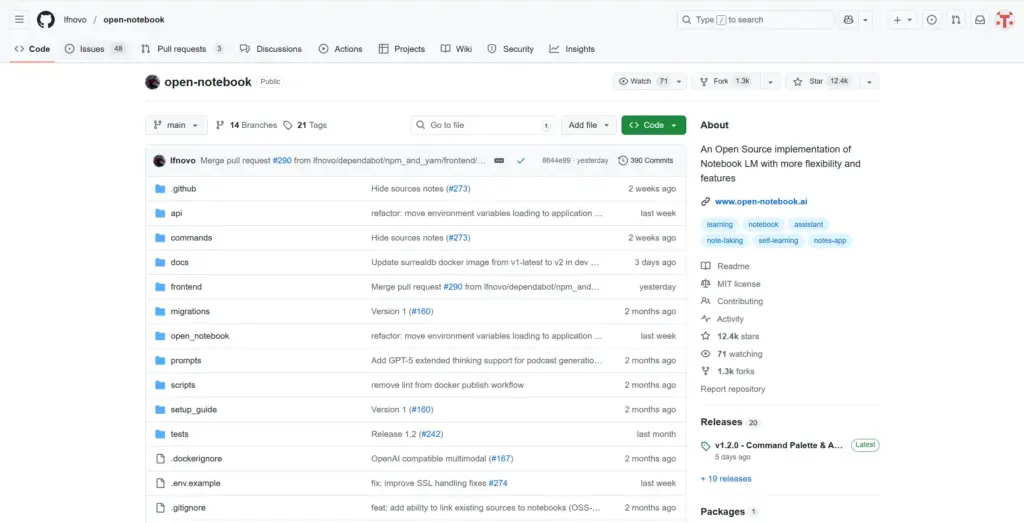This screenshot has height=523, width=1024.
Task: Open the Discussions tab
Action: click(x=271, y=49)
